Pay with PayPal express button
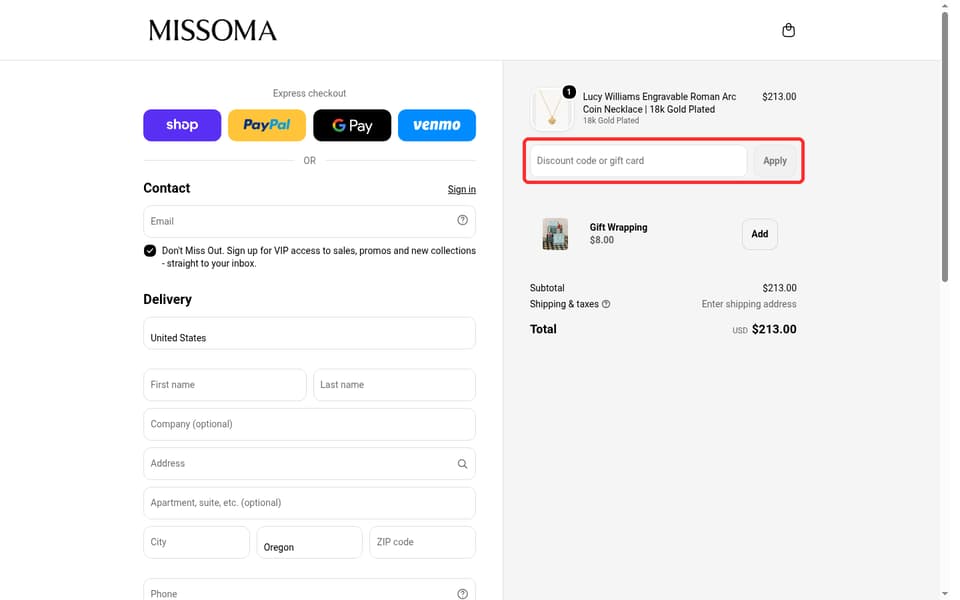This screenshot has width=960, height=600. pos(267,125)
